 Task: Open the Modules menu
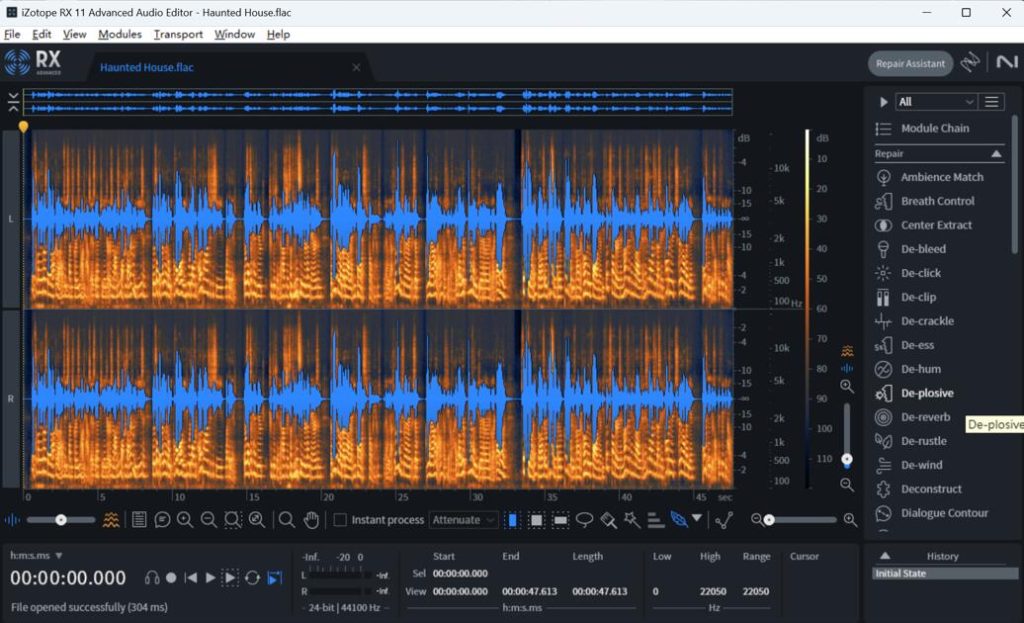tap(119, 33)
